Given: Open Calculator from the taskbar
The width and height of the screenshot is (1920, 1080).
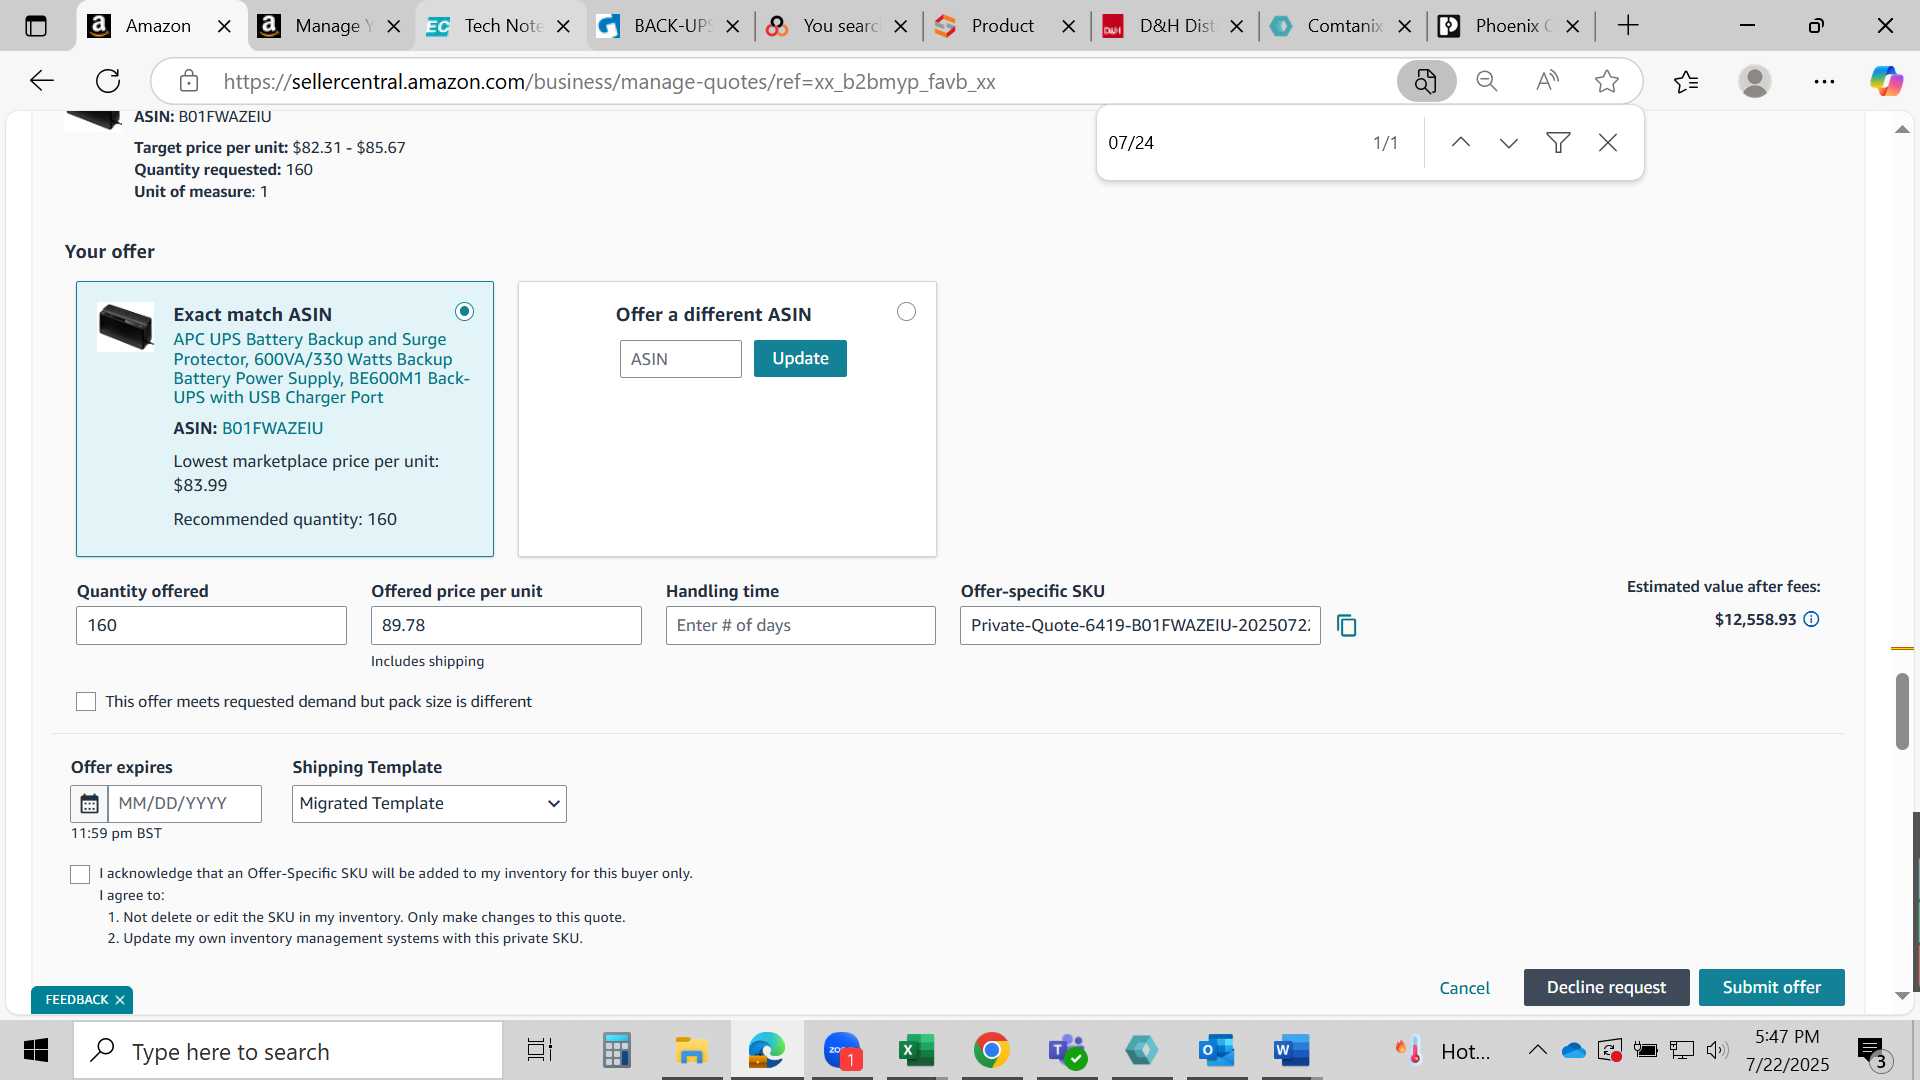Looking at the screenshot, I should coord(616,1051).
